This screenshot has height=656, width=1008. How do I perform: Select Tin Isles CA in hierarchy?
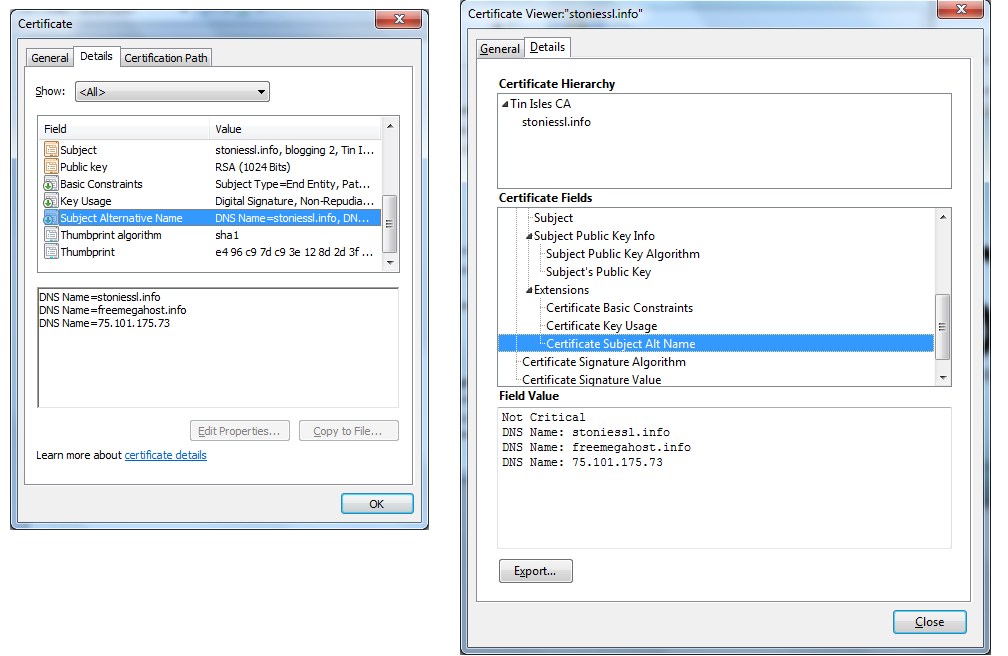tap(540, 104)
